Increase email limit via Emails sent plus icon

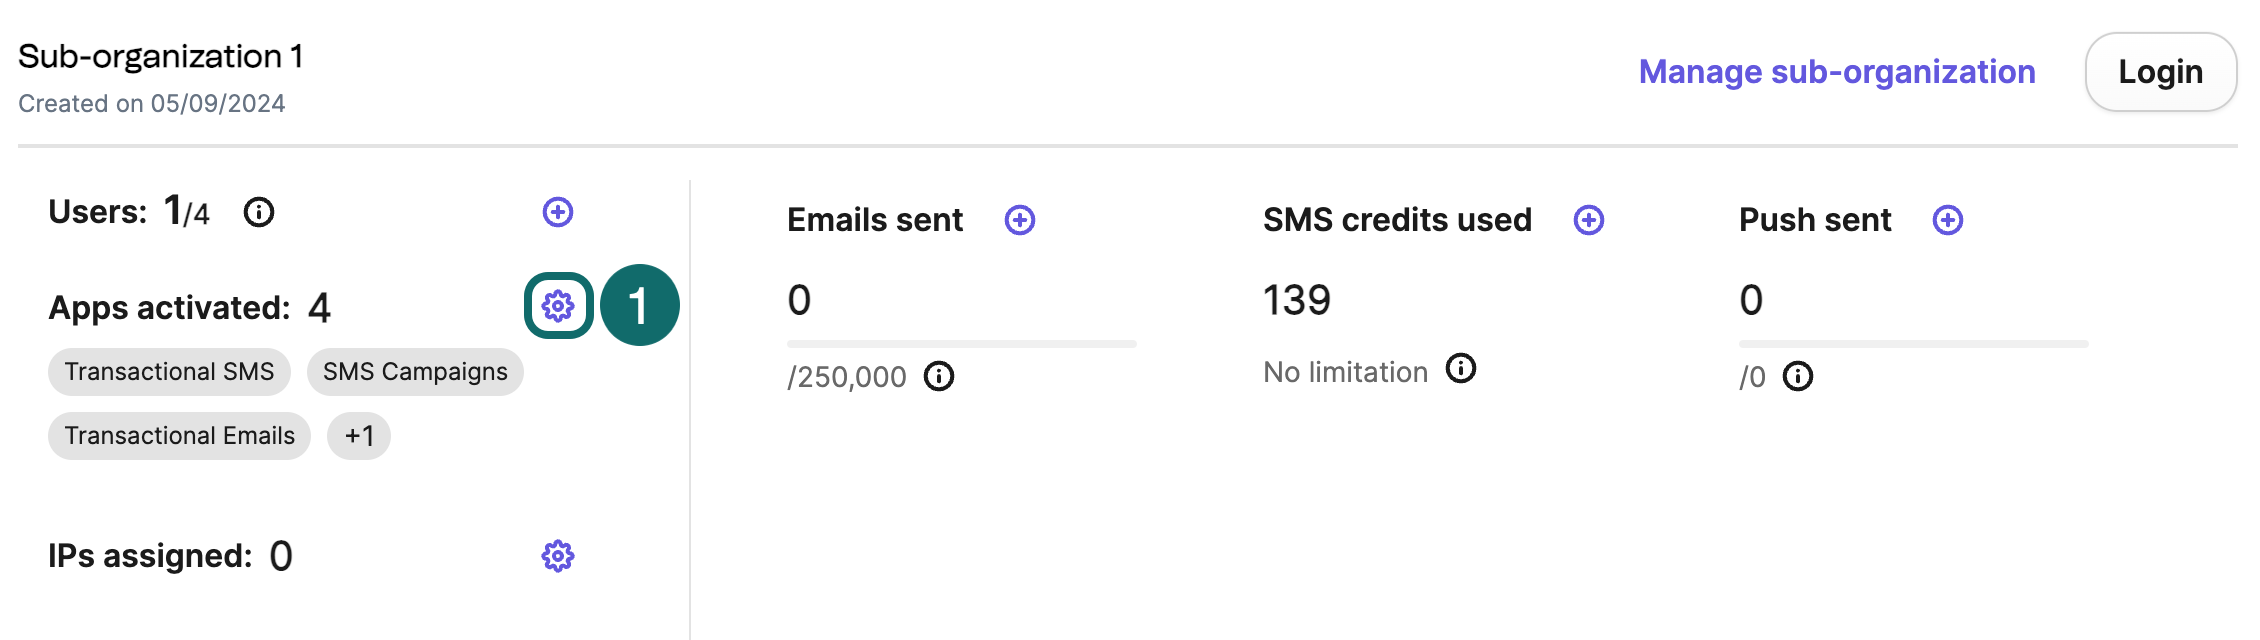[x=1018, y=220]
